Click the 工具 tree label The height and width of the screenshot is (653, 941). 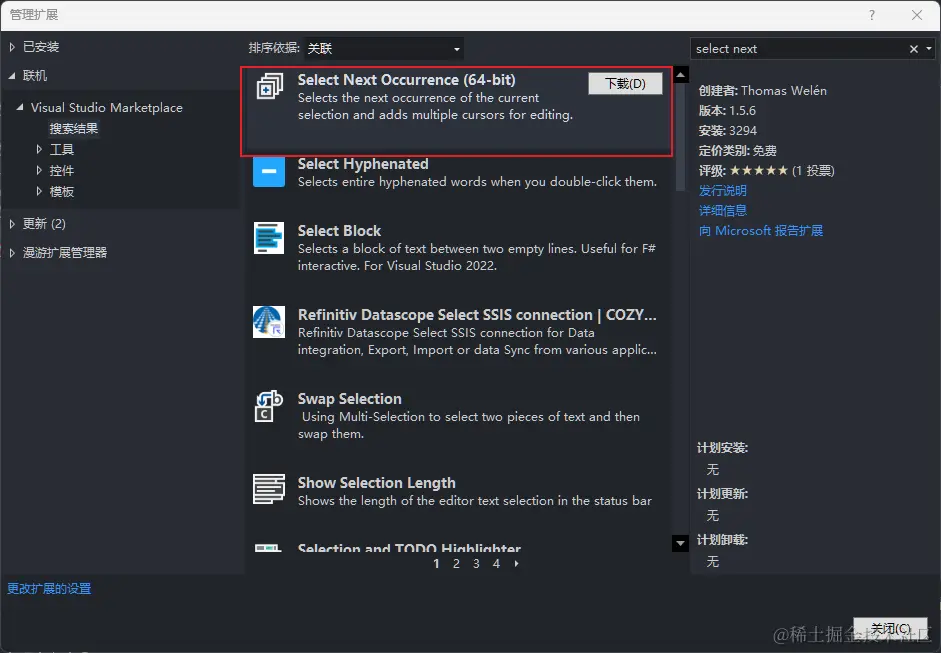[61, 149]
